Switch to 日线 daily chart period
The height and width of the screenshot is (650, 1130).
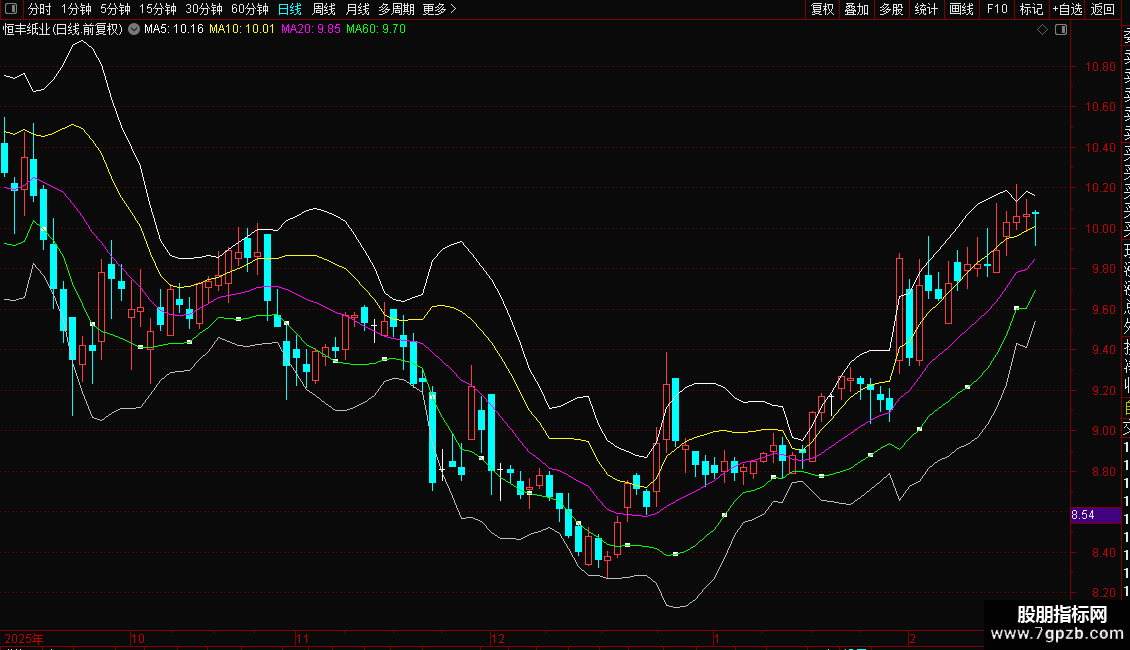[290, 9]
